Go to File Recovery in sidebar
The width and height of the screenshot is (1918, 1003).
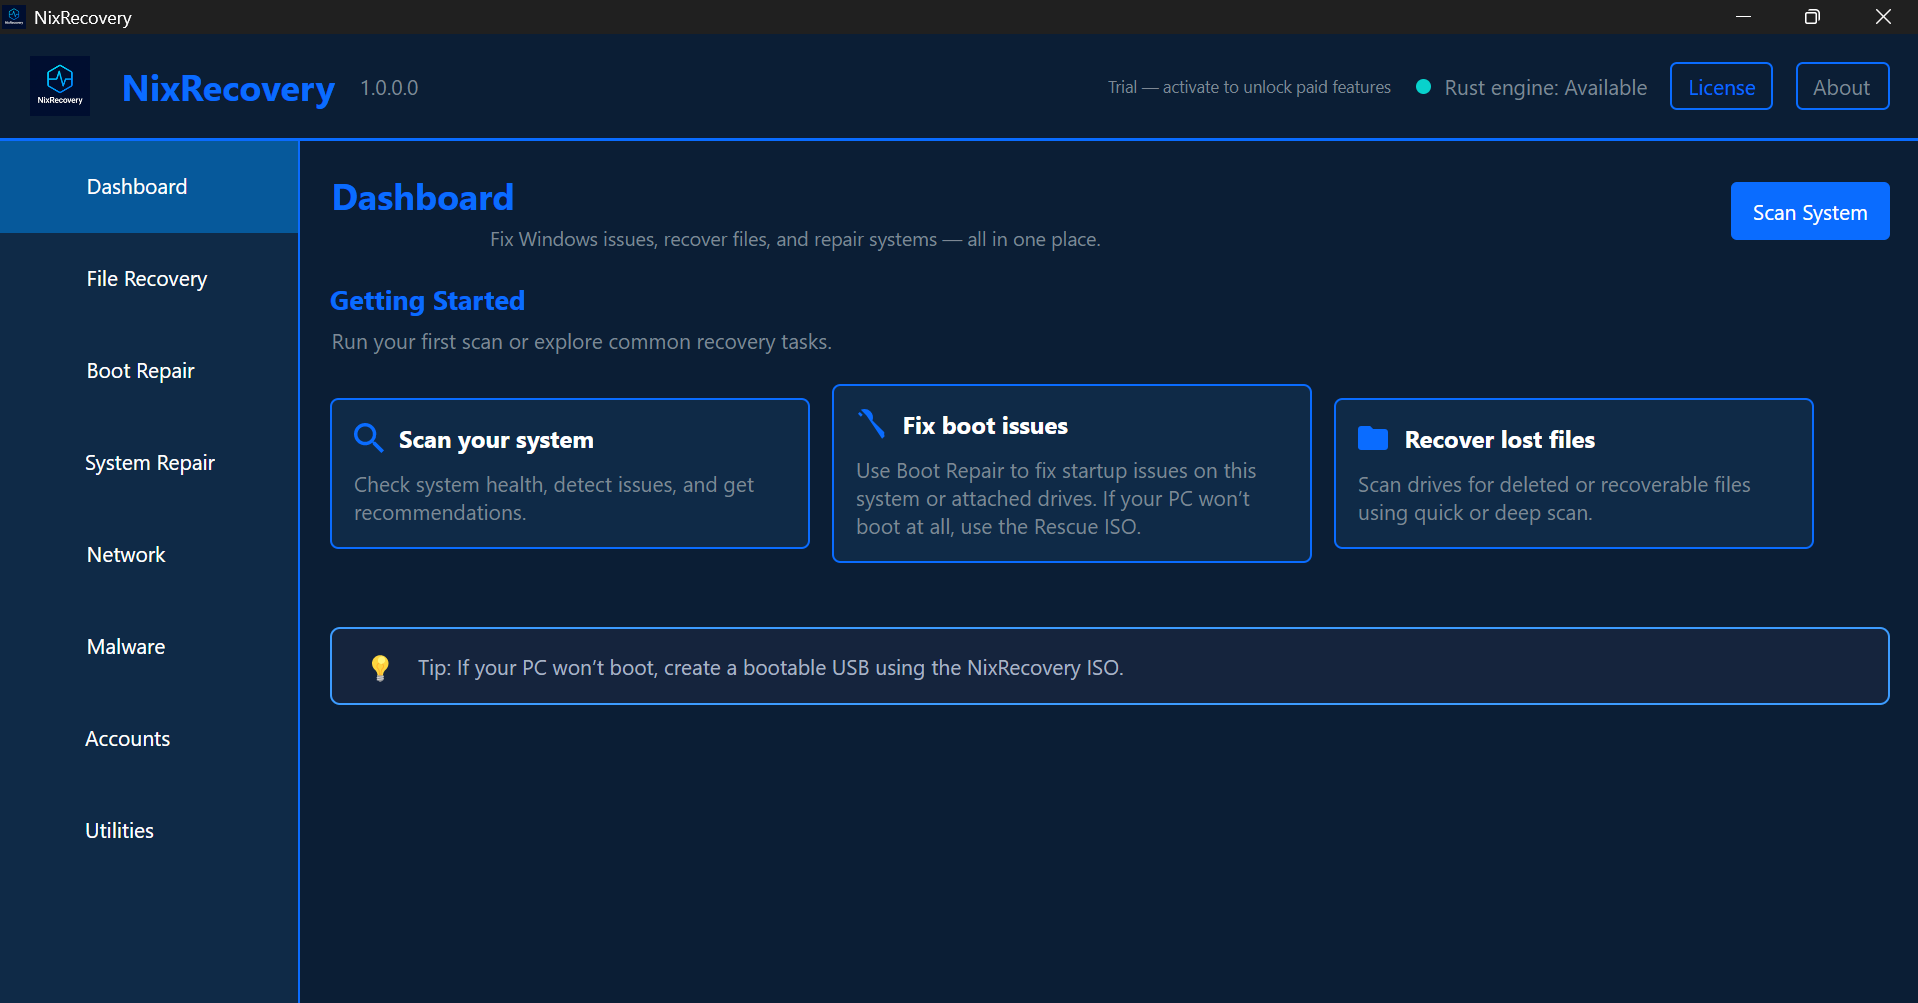[x=149, y=279]
